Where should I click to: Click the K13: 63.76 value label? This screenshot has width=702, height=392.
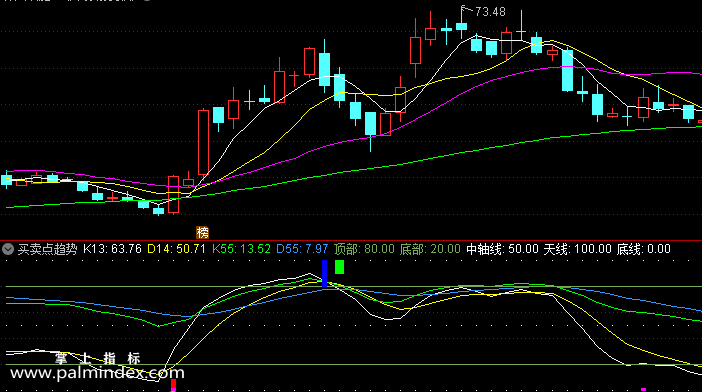tap(112, 249)
